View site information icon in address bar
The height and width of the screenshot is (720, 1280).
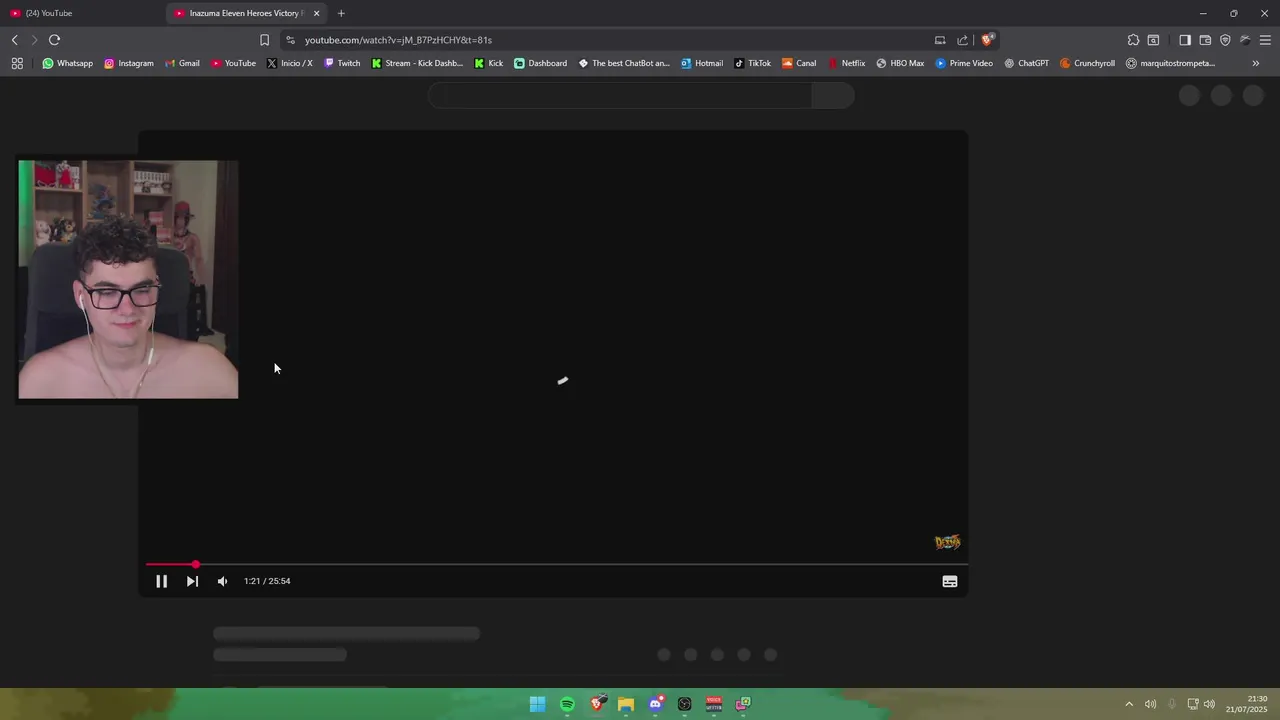(x=290, y=40)
